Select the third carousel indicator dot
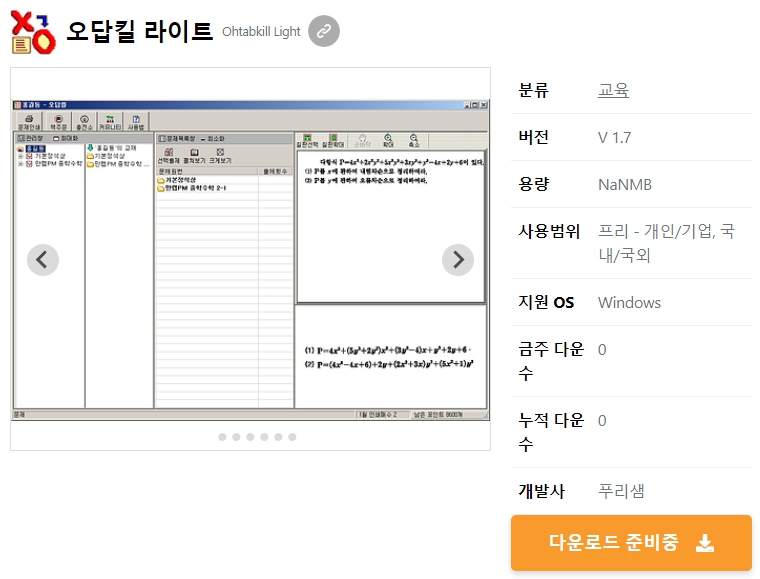This screenshot has width=760, height=579. [x=250, y=437]
